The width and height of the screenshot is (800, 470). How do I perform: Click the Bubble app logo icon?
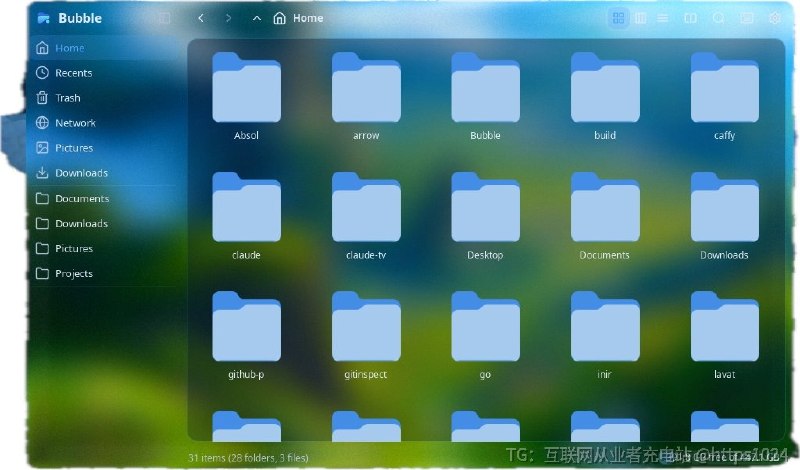pos(43,18)
